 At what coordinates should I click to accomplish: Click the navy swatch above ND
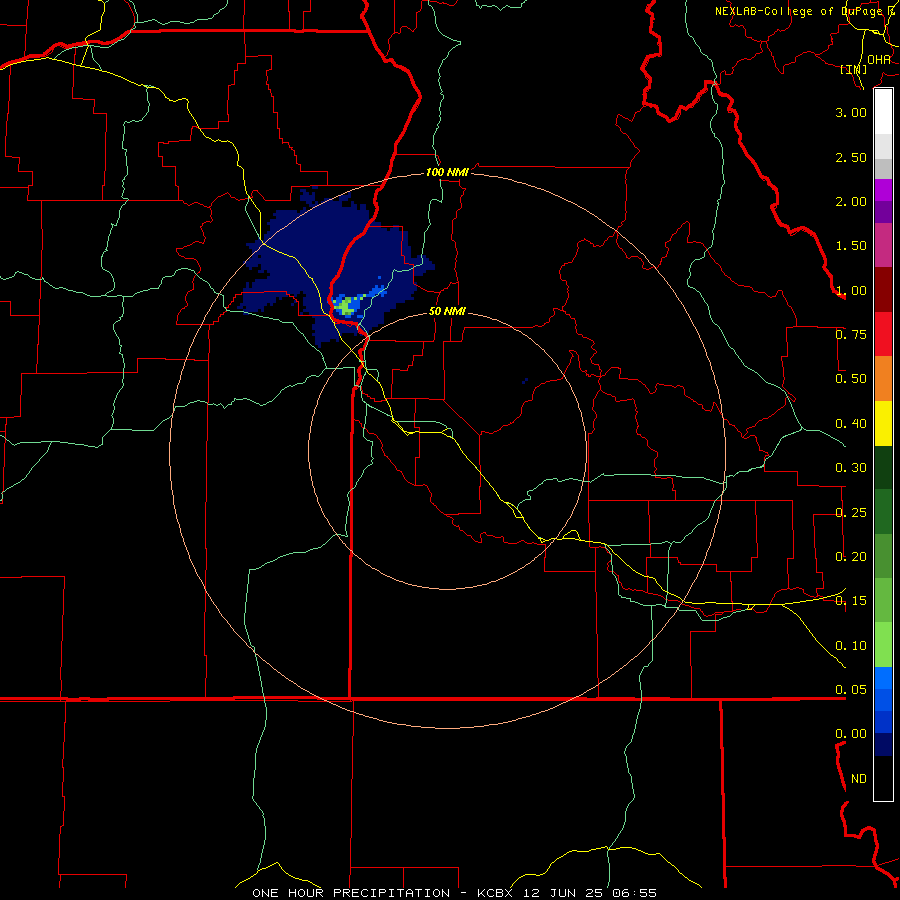[x=883, y=744]
